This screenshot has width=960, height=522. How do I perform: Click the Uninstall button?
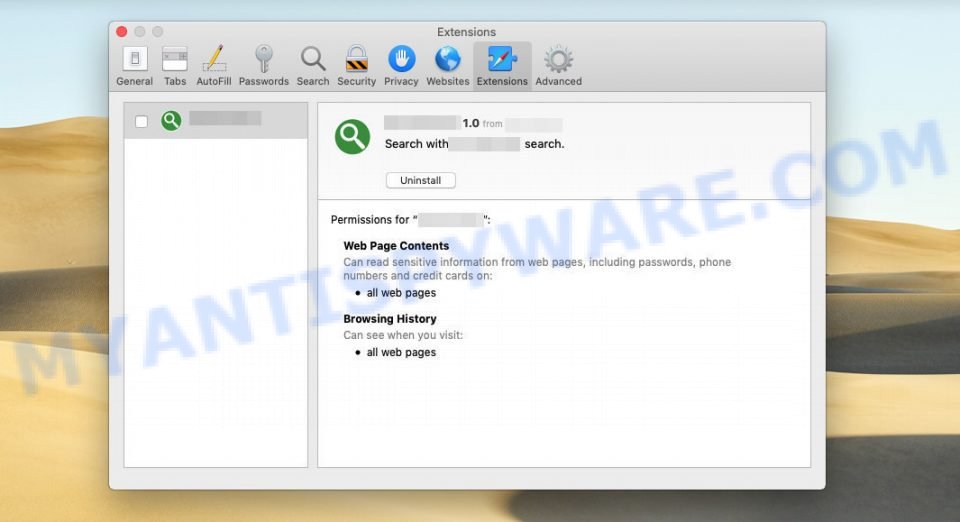[x=421, y=181]
